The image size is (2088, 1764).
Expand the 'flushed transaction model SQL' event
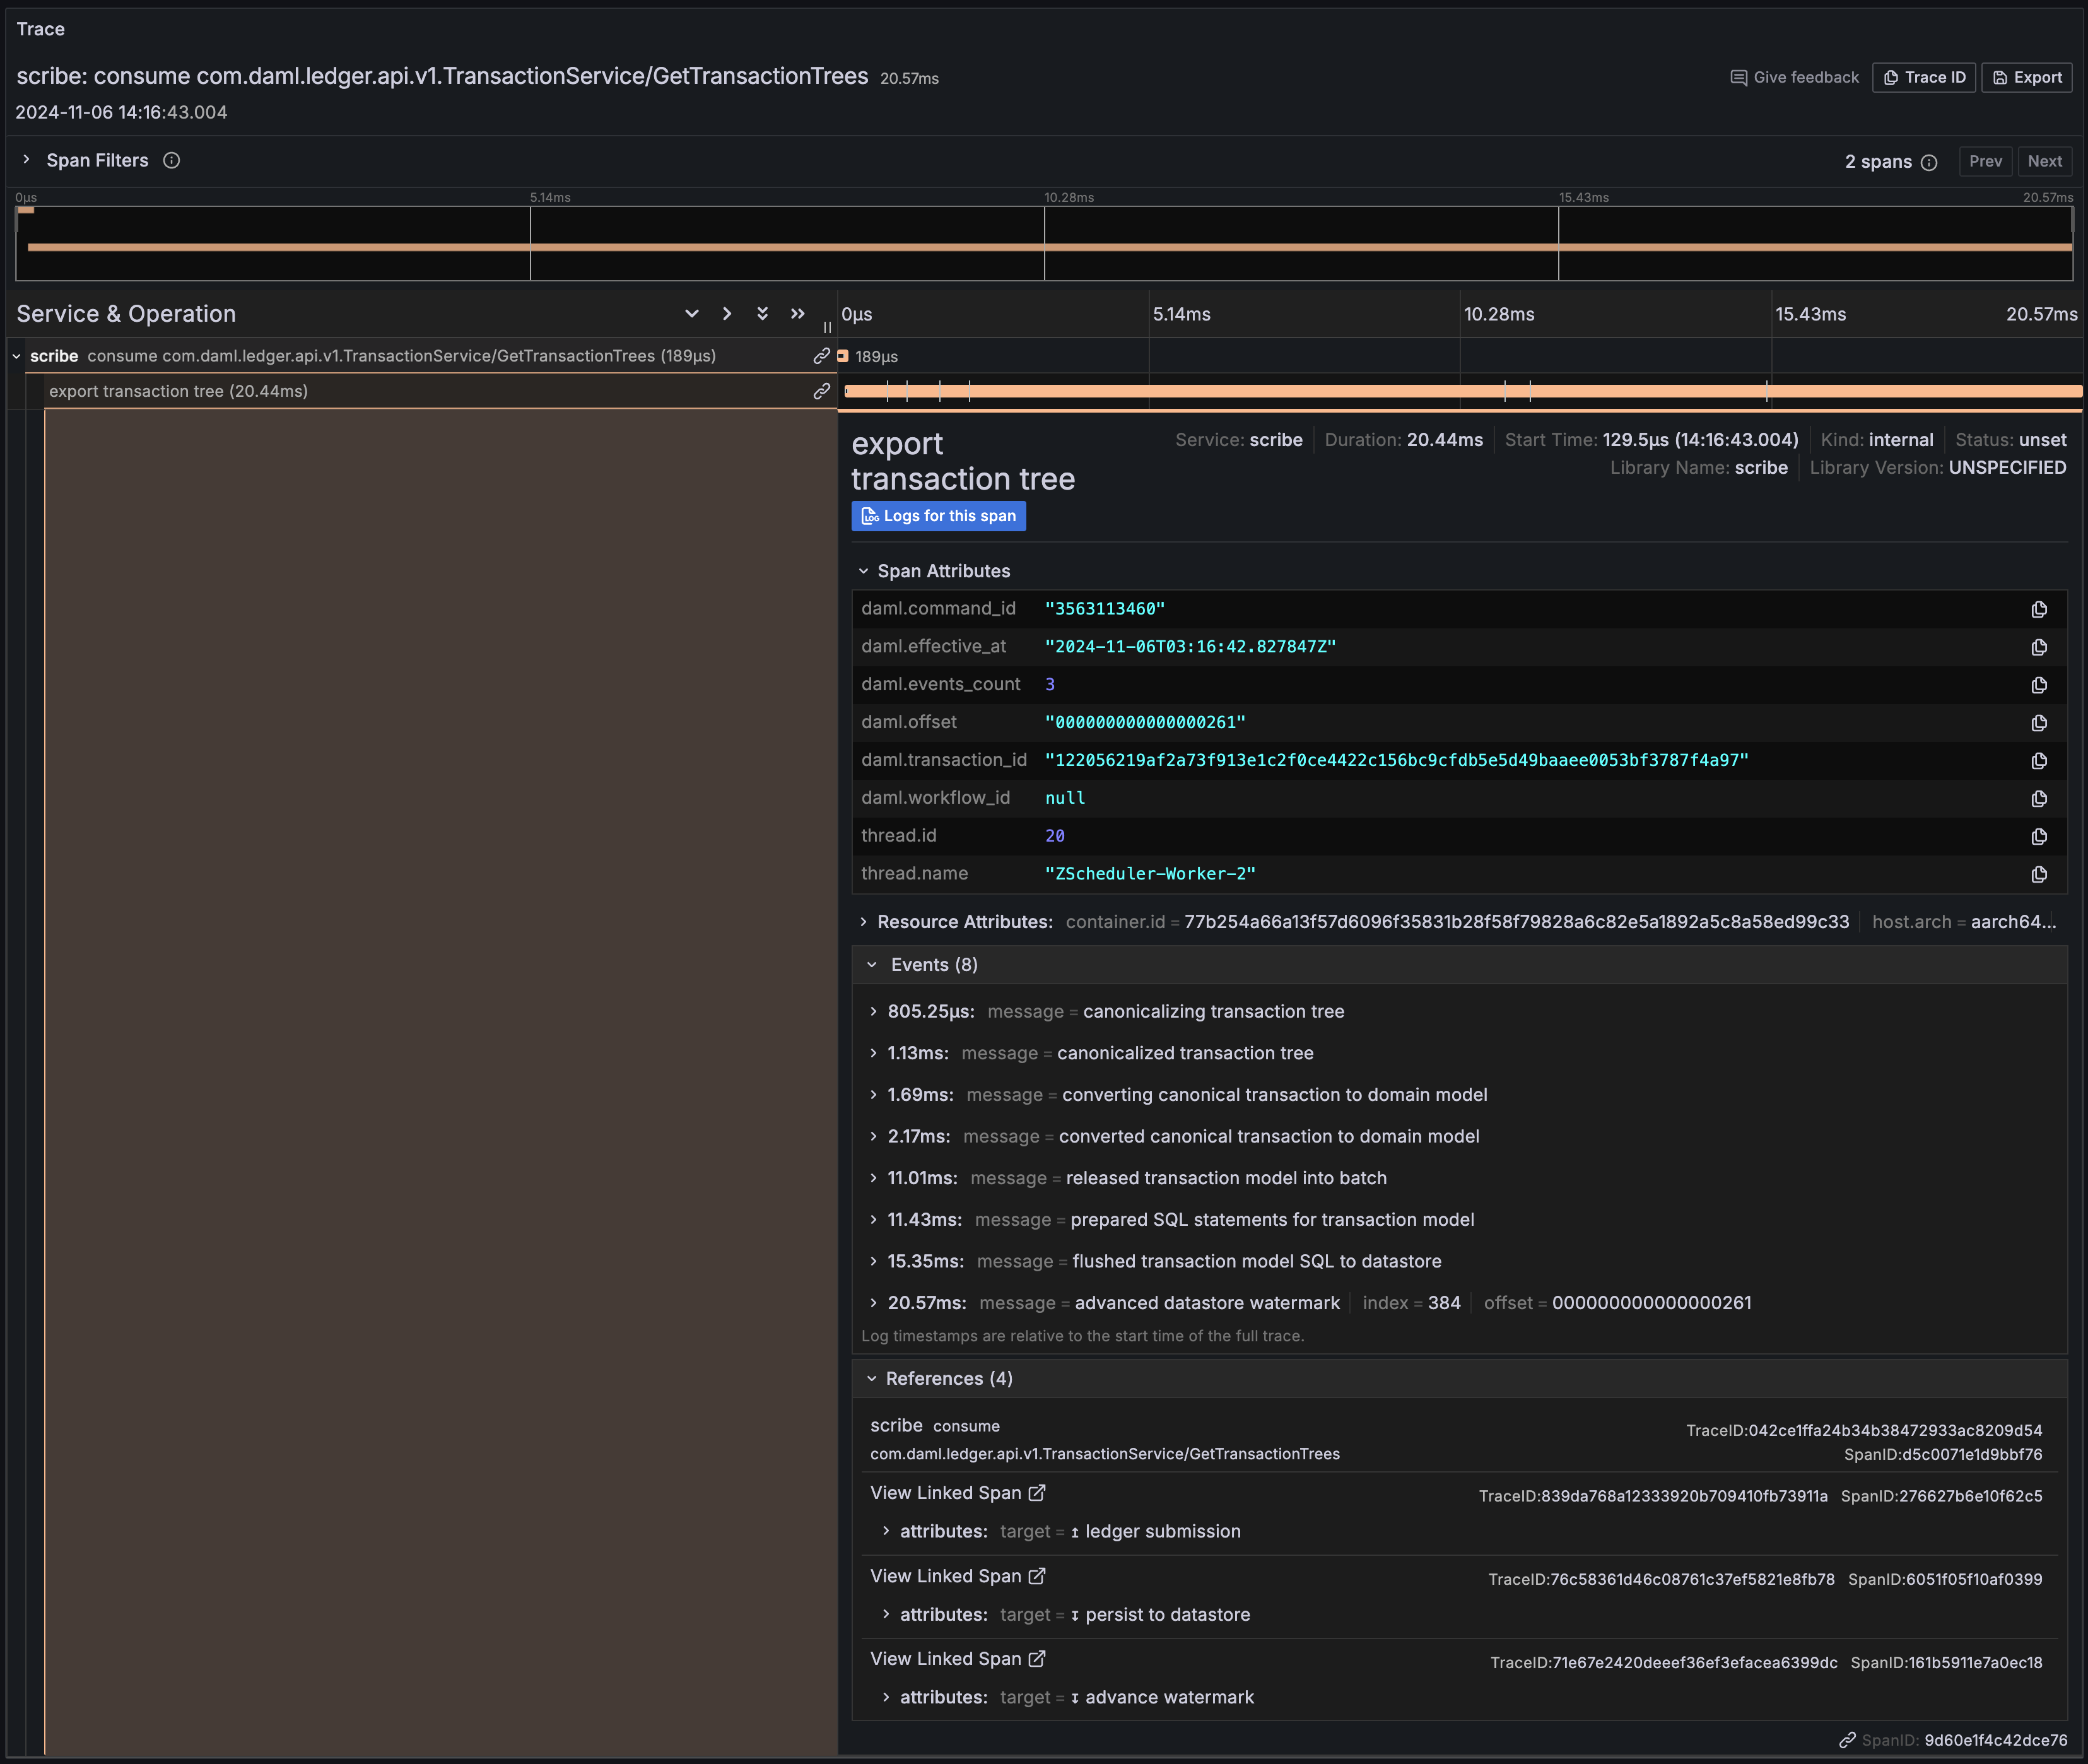pos(874,1261)
